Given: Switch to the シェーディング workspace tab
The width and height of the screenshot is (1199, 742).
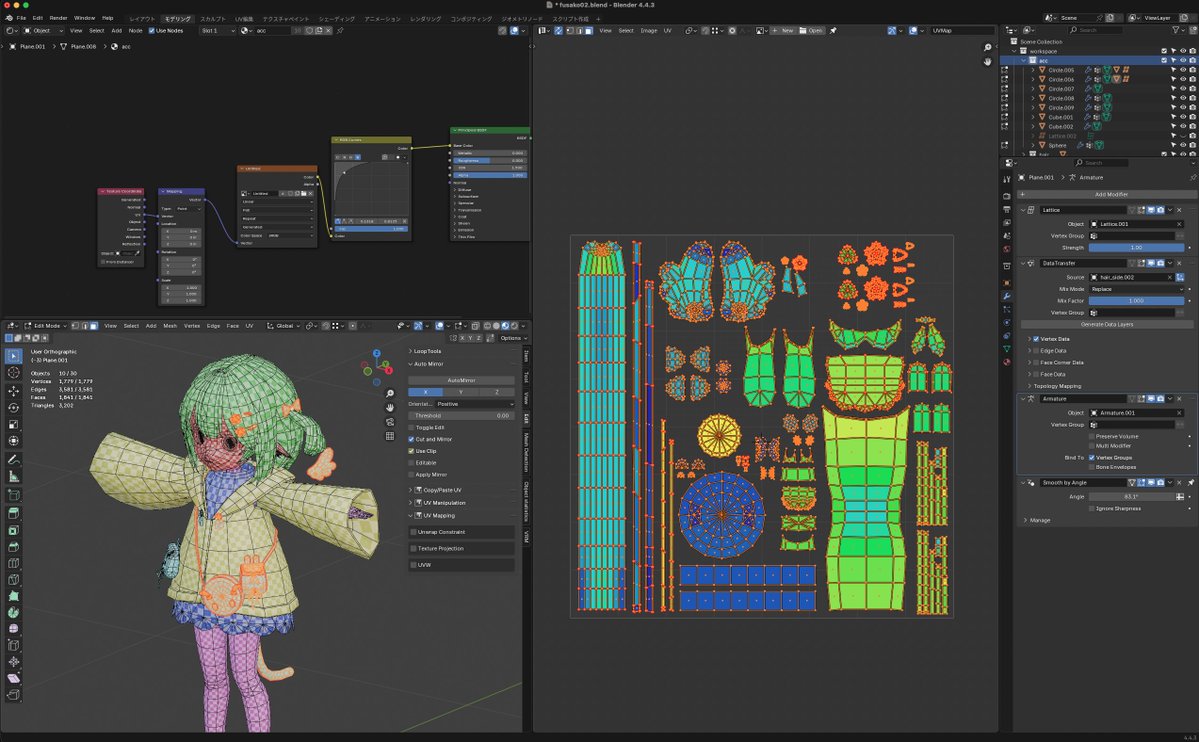Looking at the screenshot, I should 336,18.
